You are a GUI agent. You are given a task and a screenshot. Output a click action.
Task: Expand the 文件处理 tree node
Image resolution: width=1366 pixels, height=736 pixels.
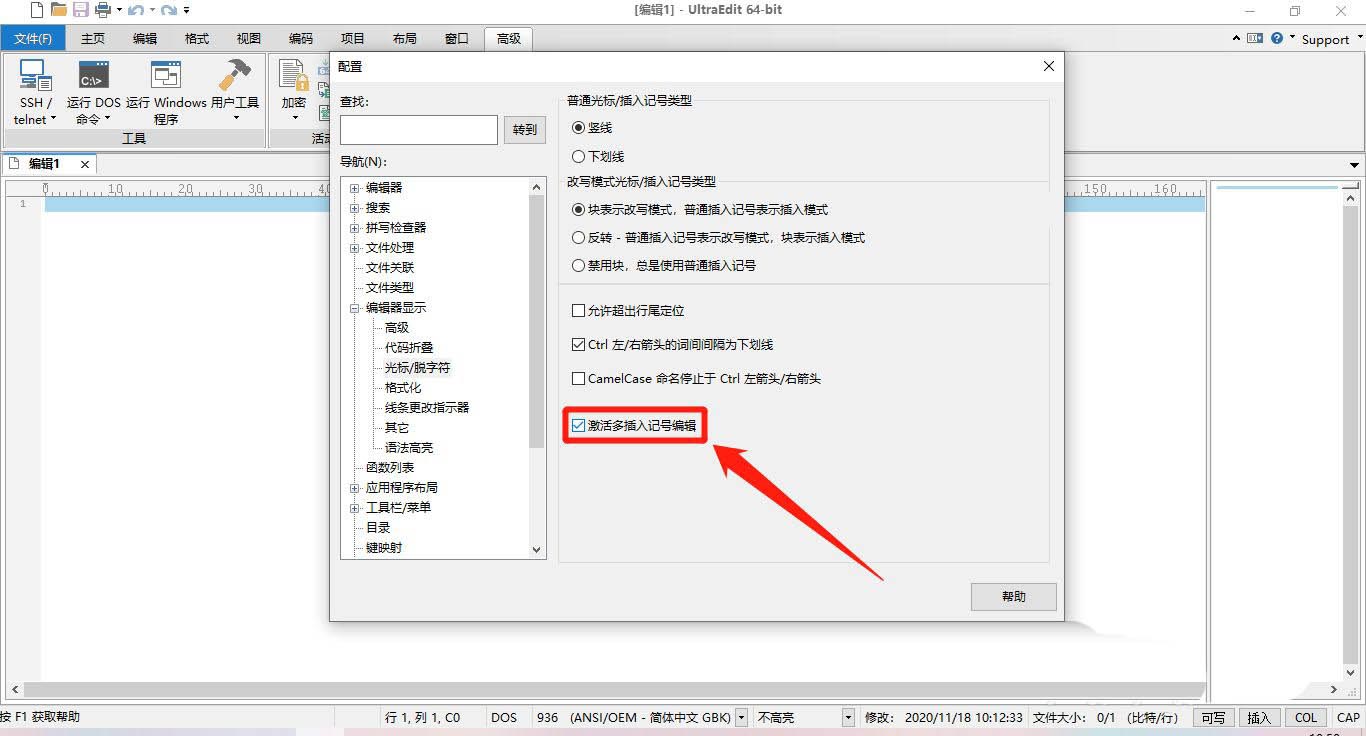(354, 248)
